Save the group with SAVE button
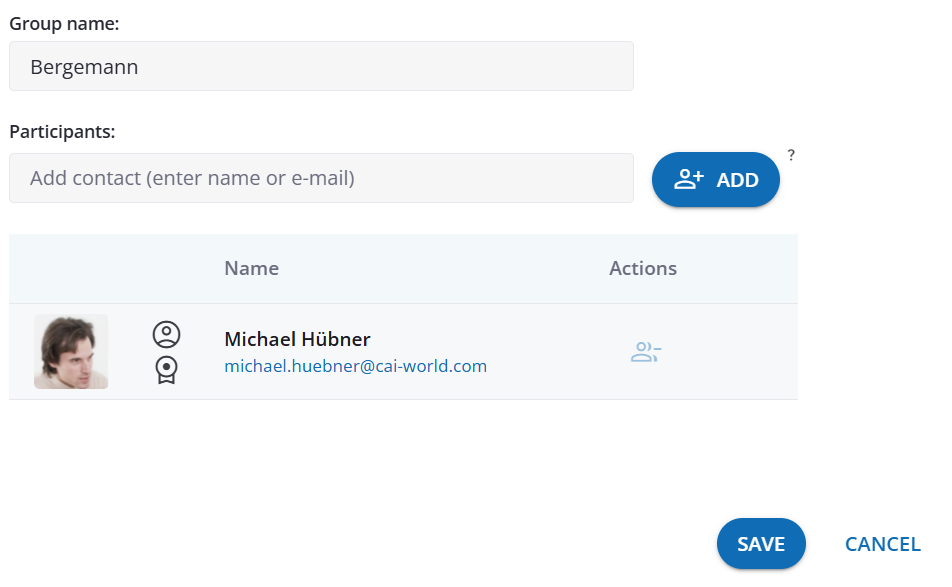Viewport: 952px width, 587px height. click(x=761, y=544)
